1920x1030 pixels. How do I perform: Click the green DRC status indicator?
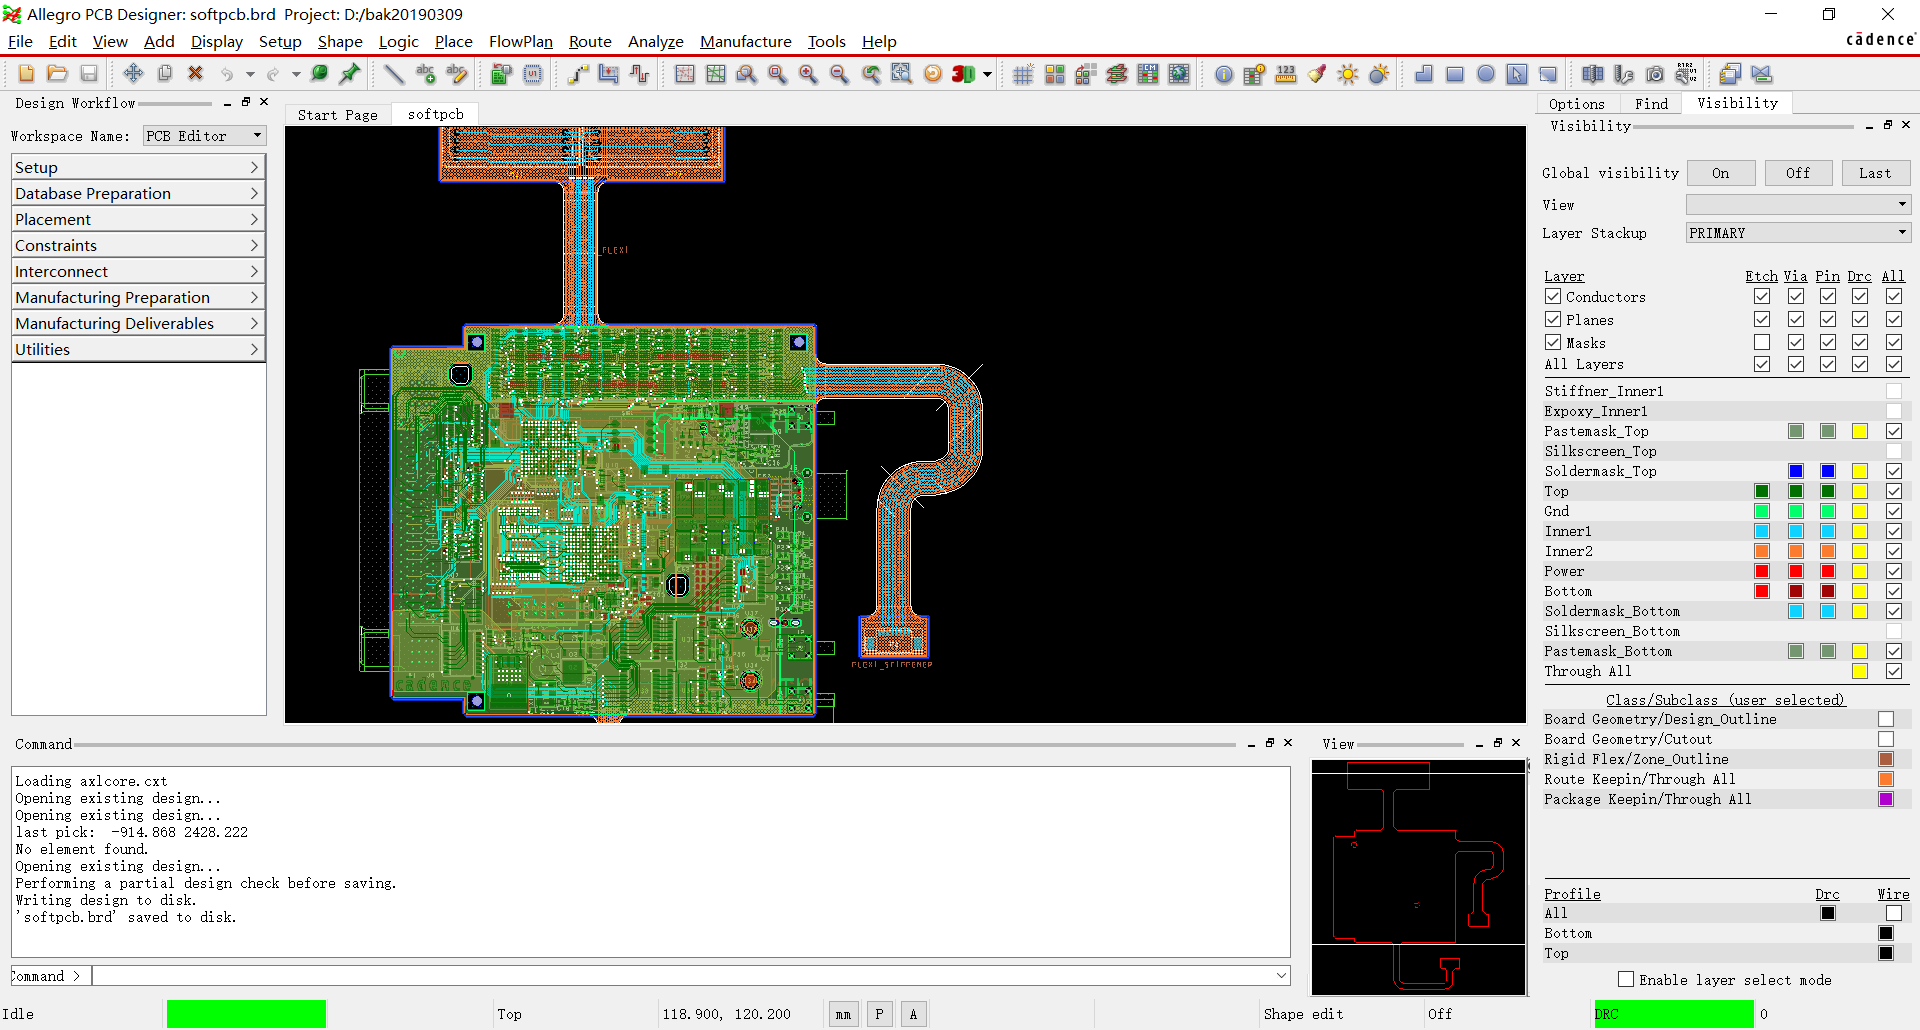point(1674,1014)
